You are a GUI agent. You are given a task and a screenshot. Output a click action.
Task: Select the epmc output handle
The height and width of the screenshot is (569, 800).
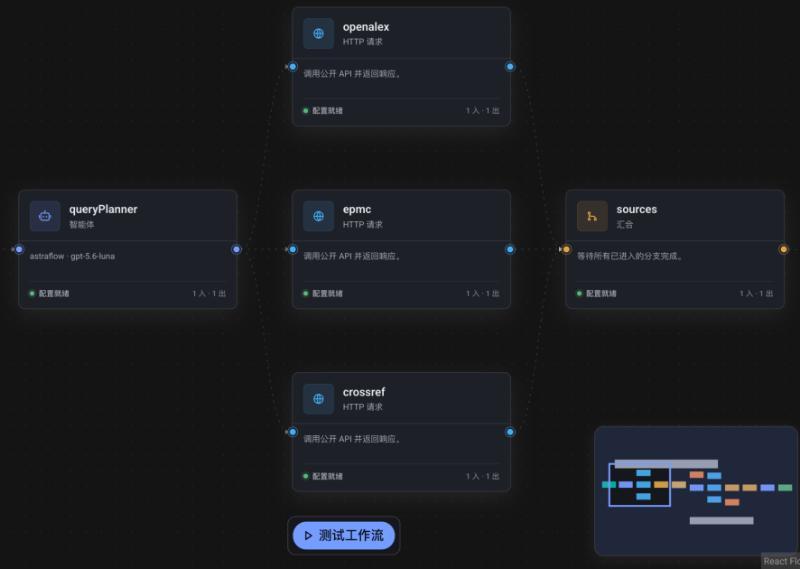tap(510, 250)
